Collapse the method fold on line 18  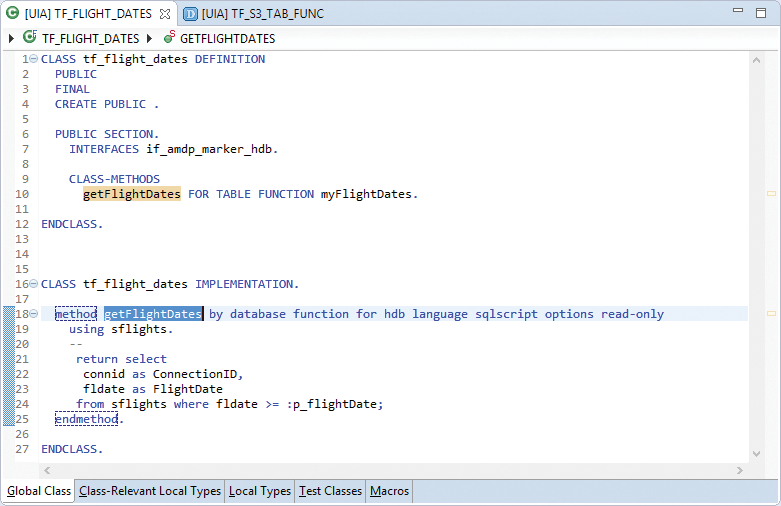tap(33, 314)
